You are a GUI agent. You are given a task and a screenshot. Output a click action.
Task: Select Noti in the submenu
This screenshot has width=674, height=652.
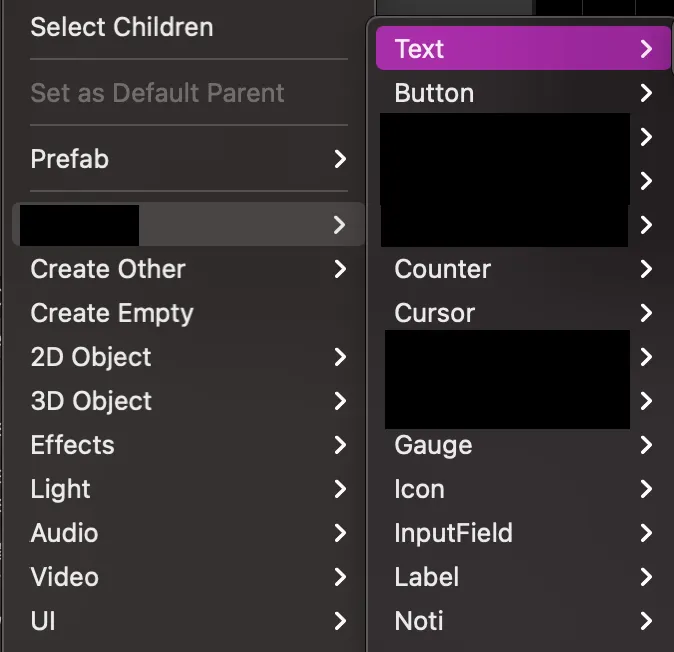point(419,621)
